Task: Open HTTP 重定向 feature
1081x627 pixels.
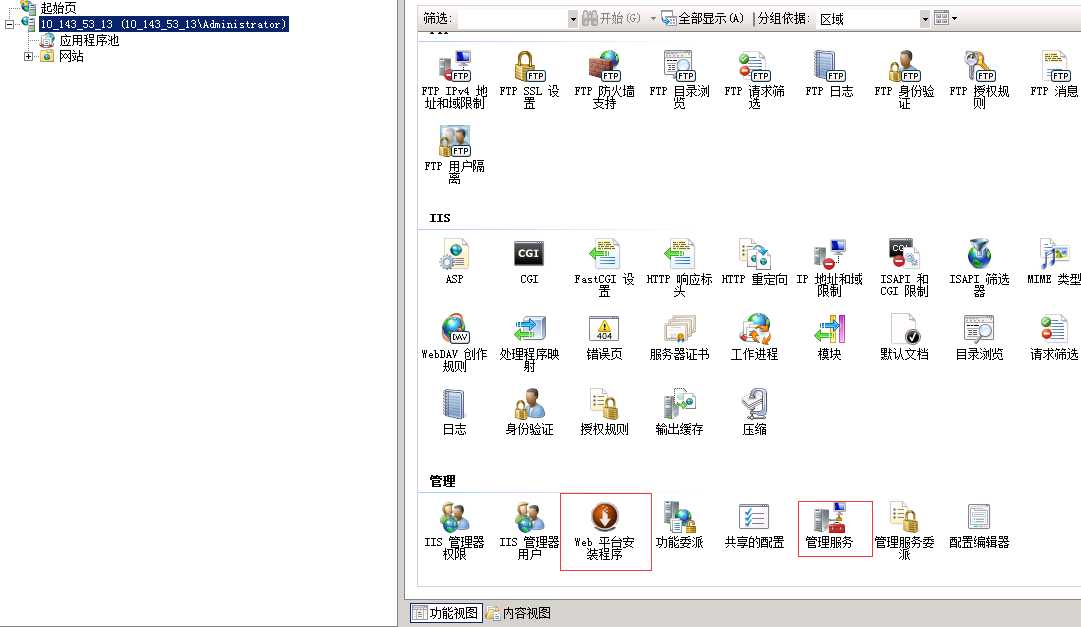Action: (x=754, y=262)
